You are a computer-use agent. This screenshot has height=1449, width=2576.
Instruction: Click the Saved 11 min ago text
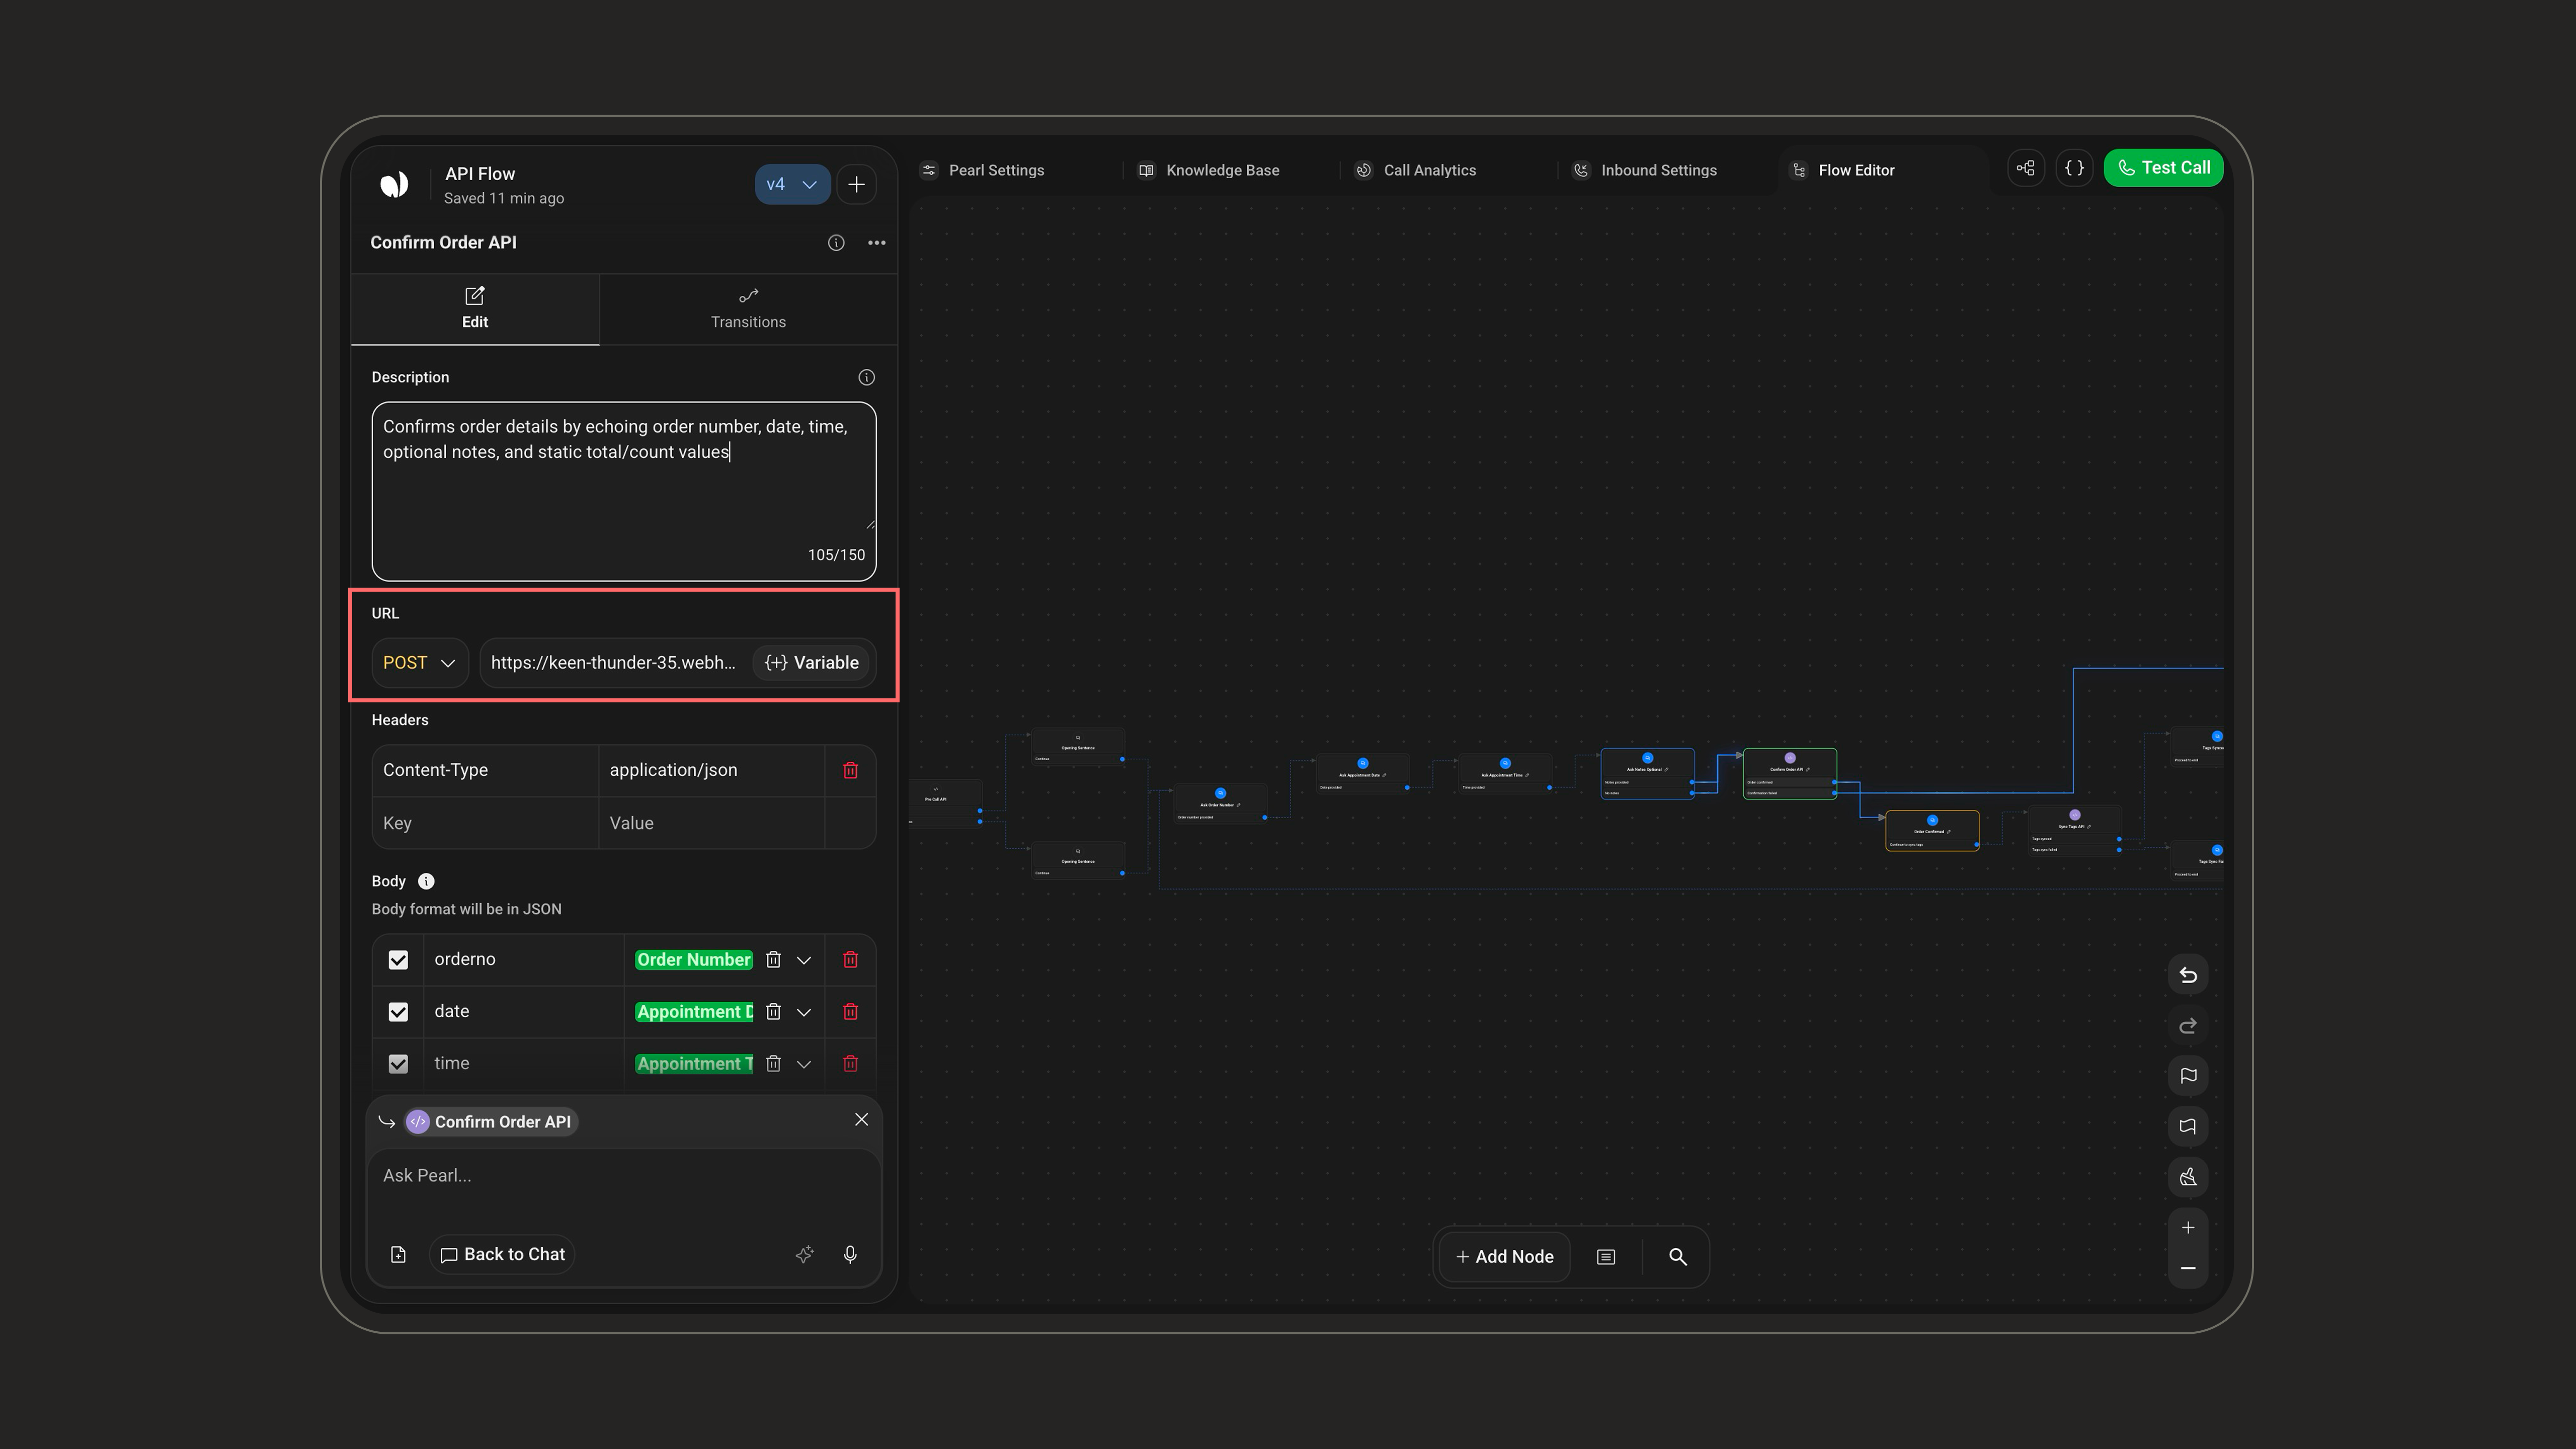(x=504, y=199)
